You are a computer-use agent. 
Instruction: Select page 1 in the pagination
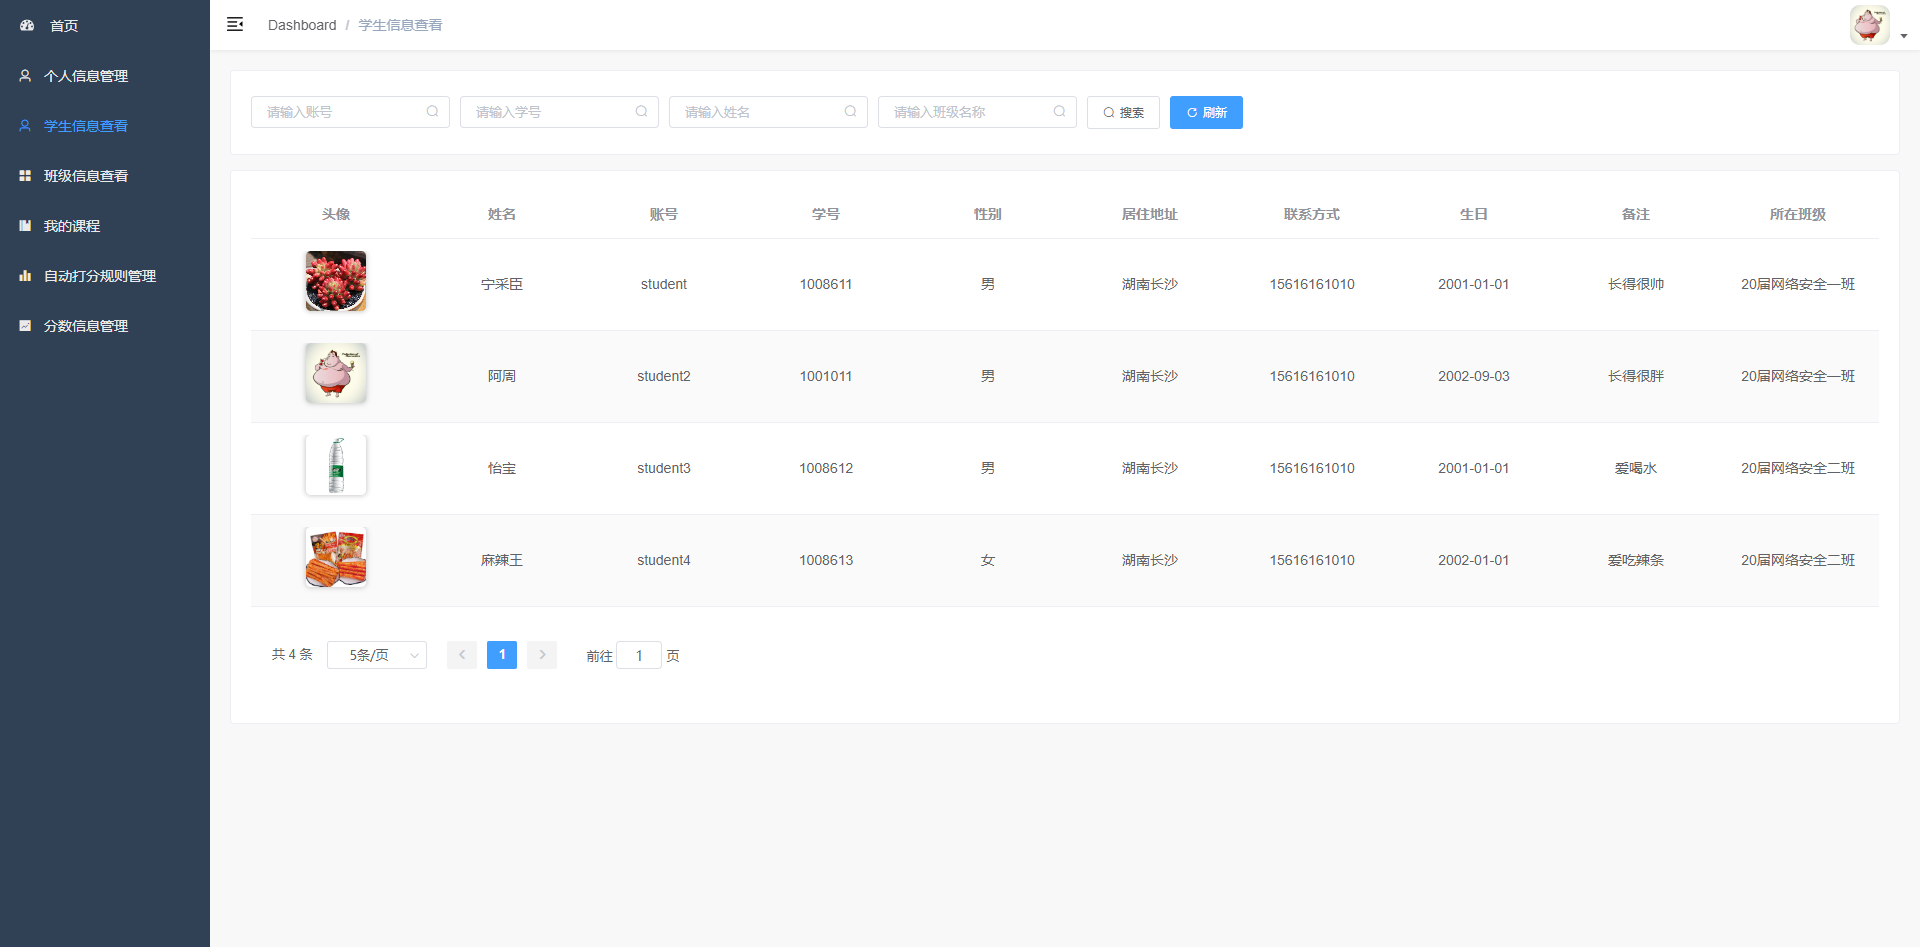click(x=502, y=655)
